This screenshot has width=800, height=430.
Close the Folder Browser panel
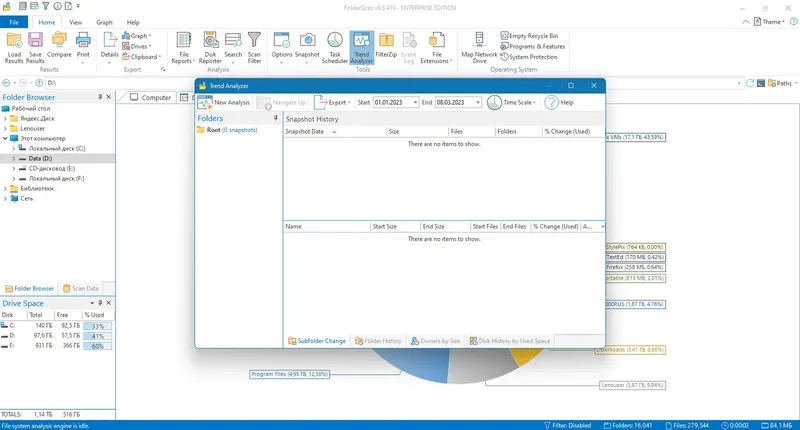[x=109, y=97]
